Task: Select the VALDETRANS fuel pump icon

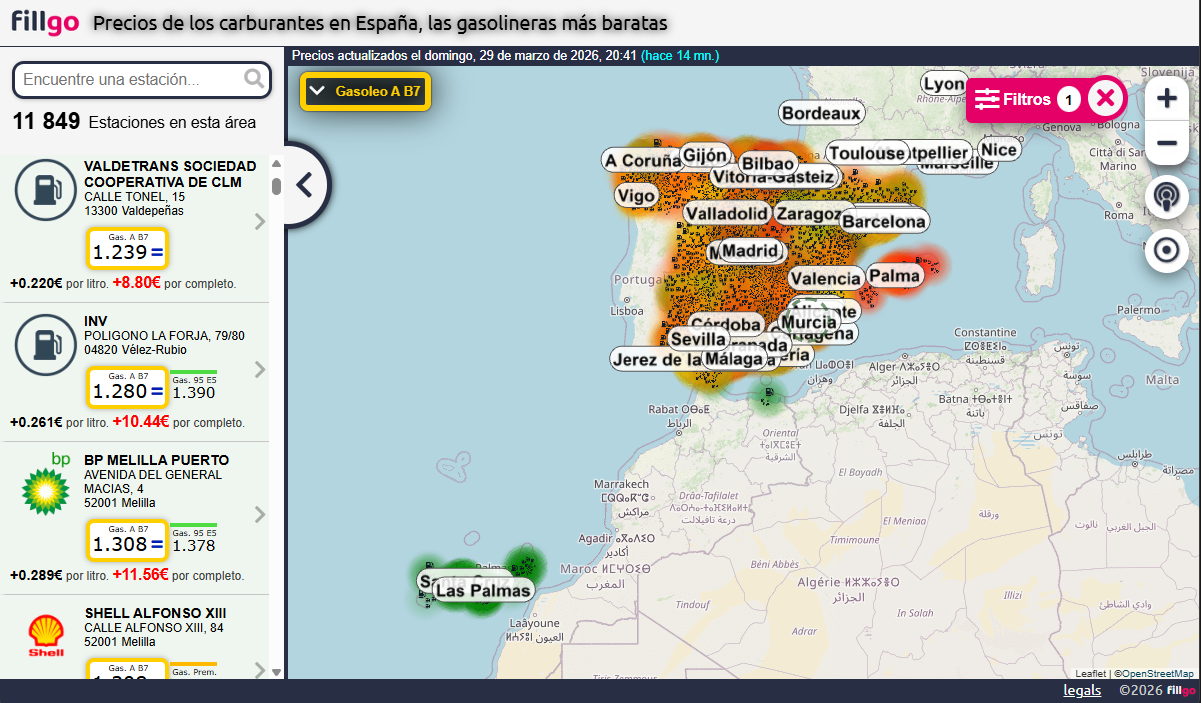Action: pyautogui.click(x=45, y=189)
